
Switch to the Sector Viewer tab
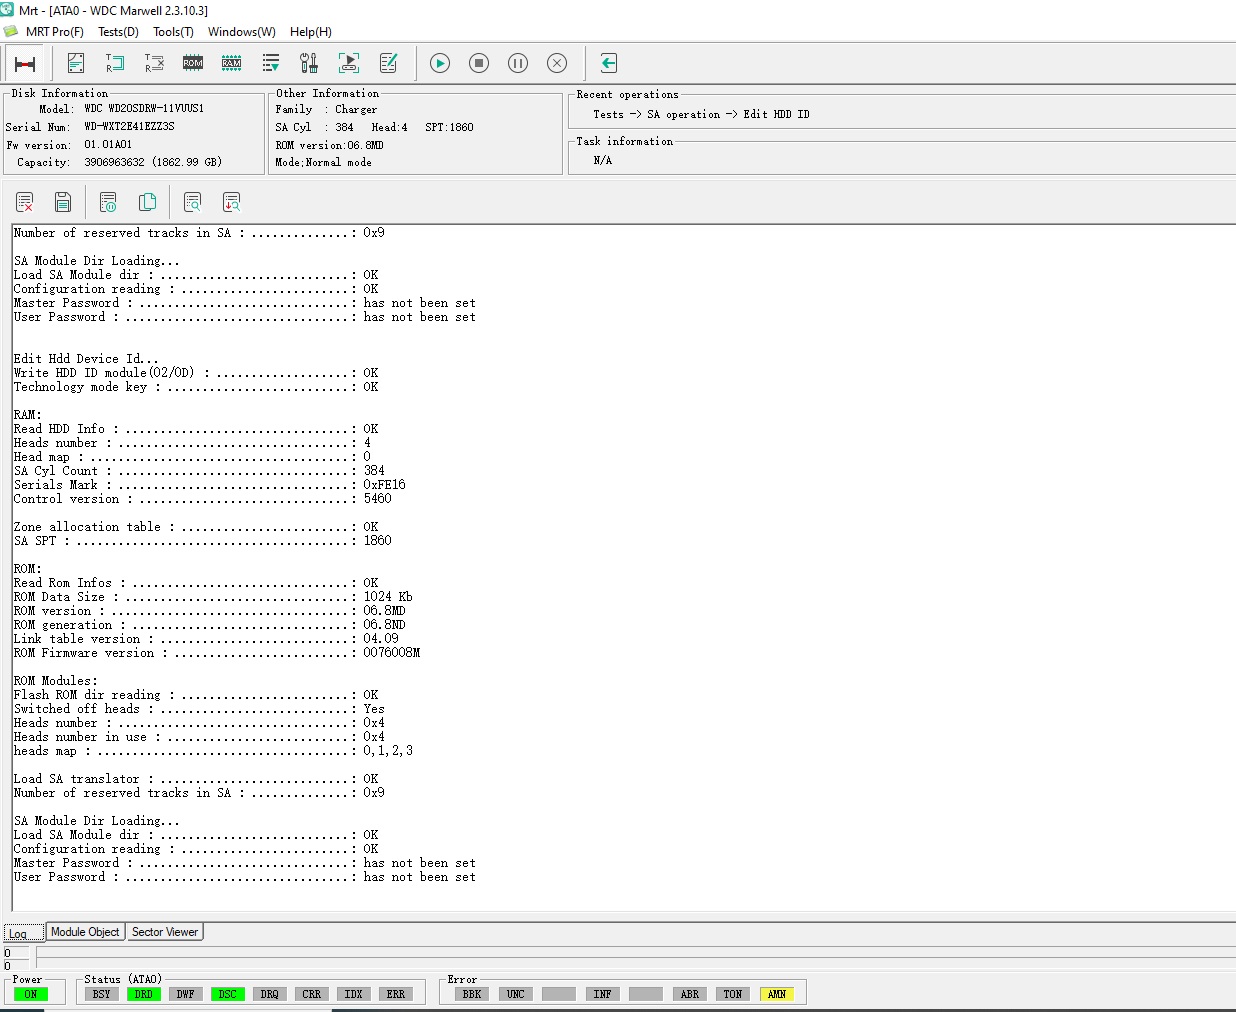[165, 932]
